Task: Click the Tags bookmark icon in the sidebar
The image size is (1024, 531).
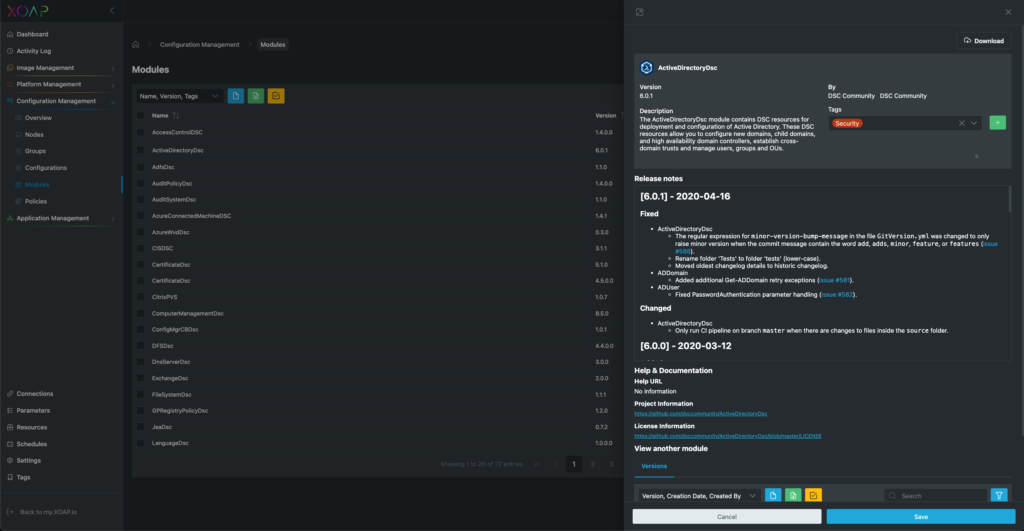Action: [10, 477]
